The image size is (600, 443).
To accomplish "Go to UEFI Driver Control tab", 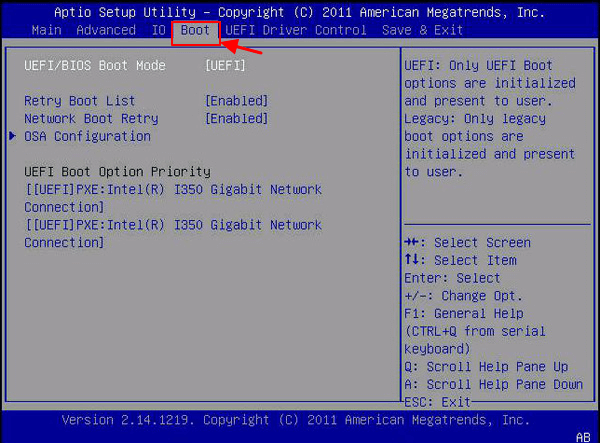I will click(x=296, y=30).
